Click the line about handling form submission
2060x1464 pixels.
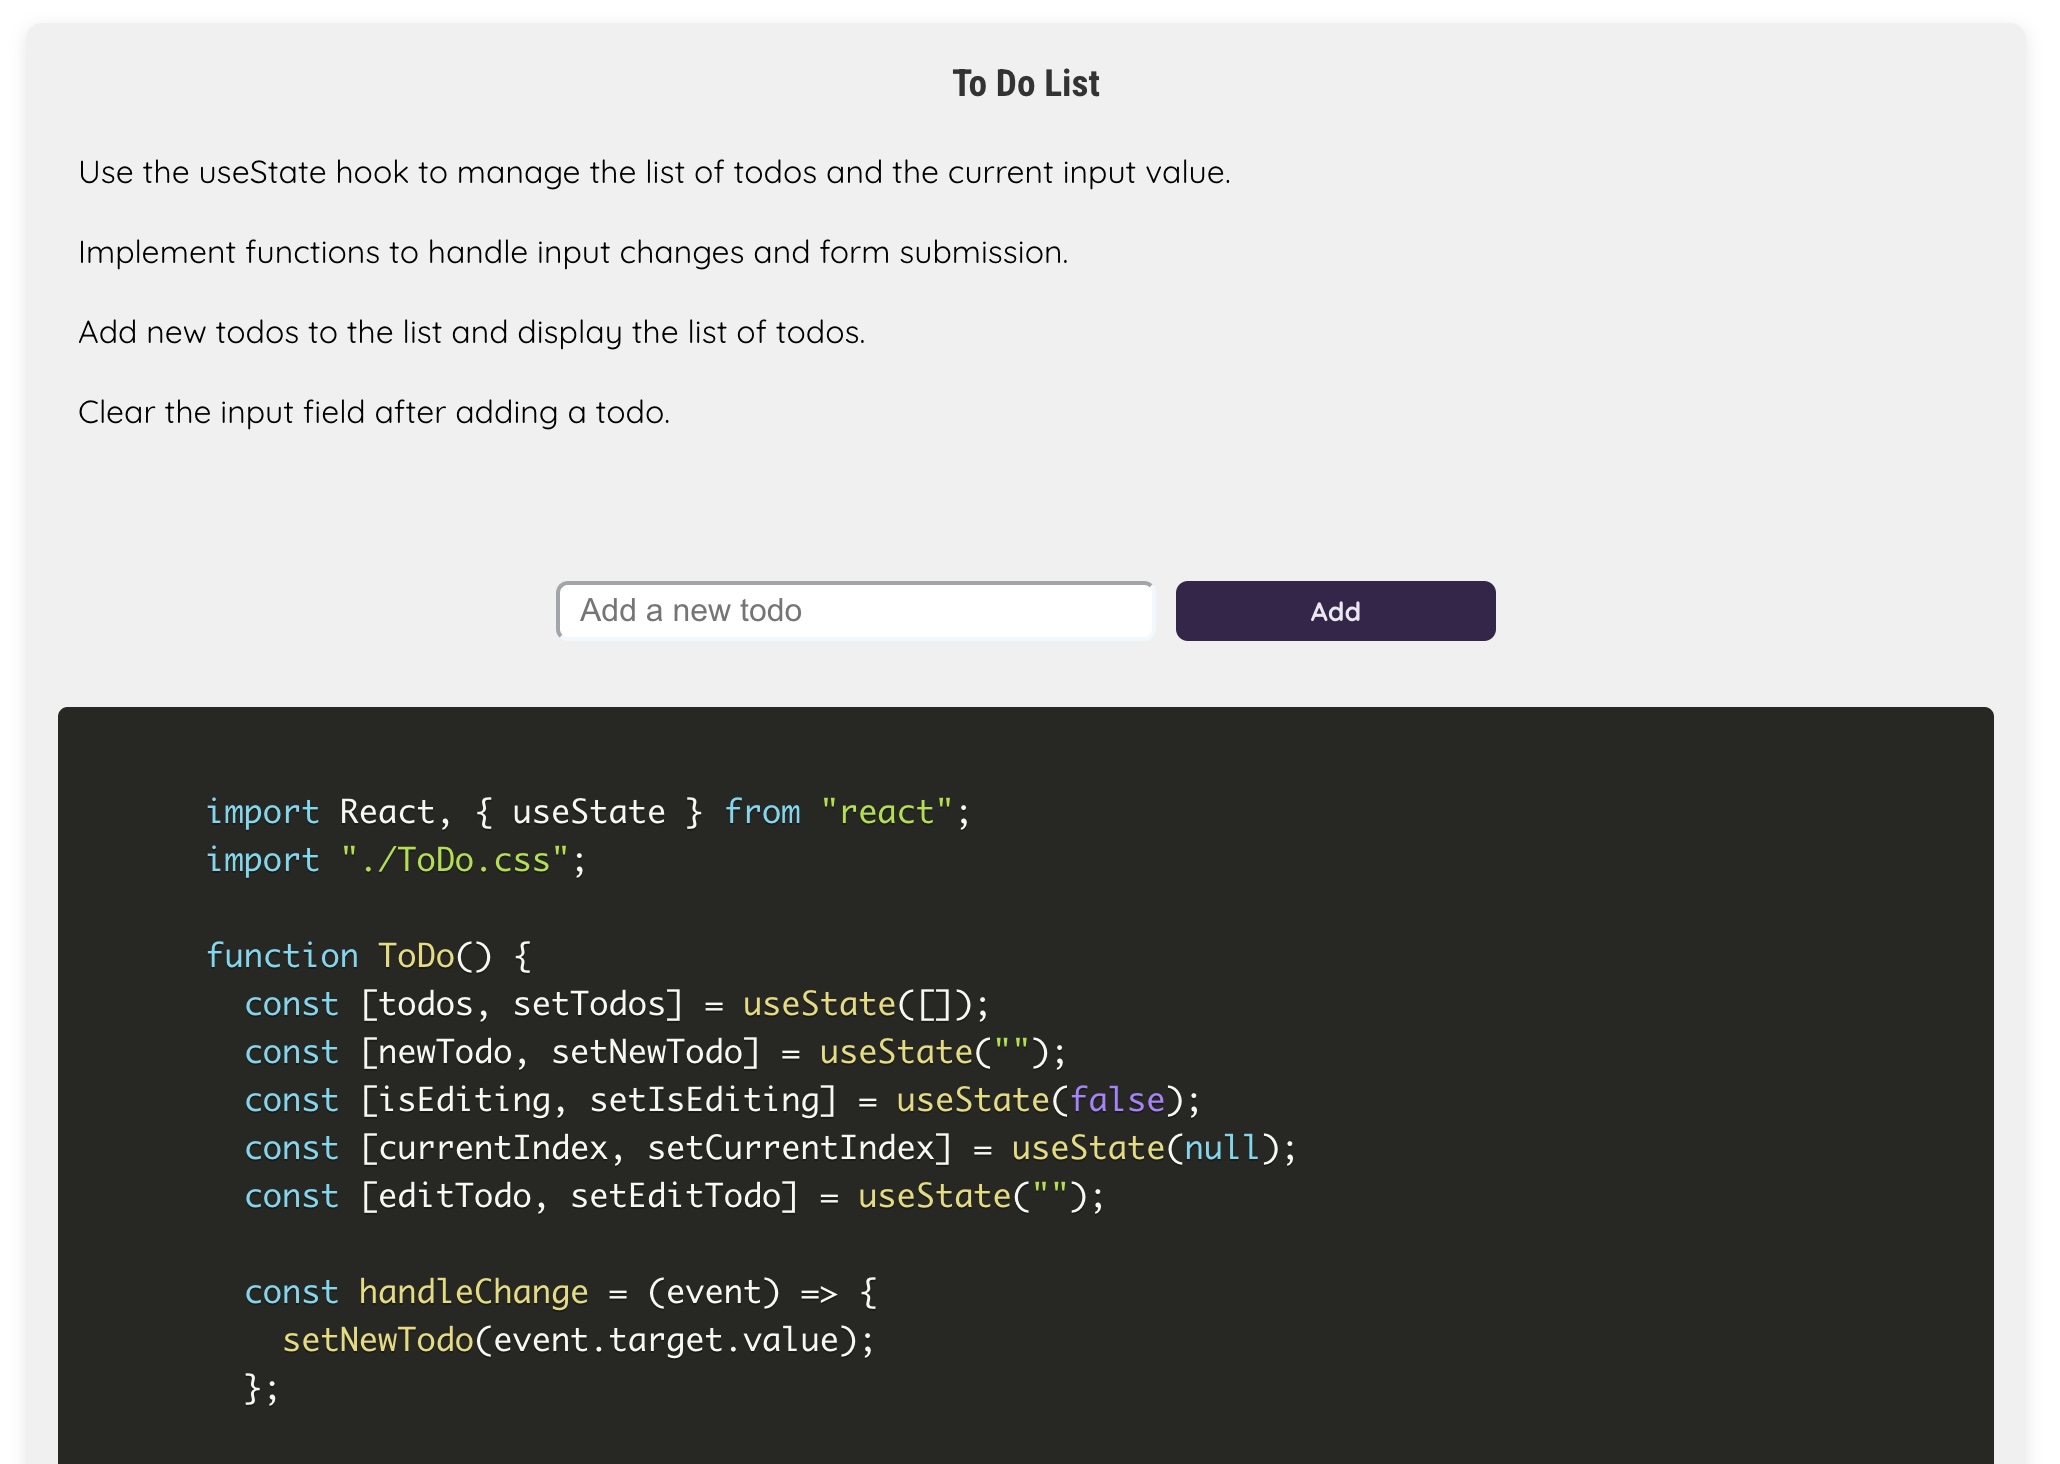click(x=574, y=252)
